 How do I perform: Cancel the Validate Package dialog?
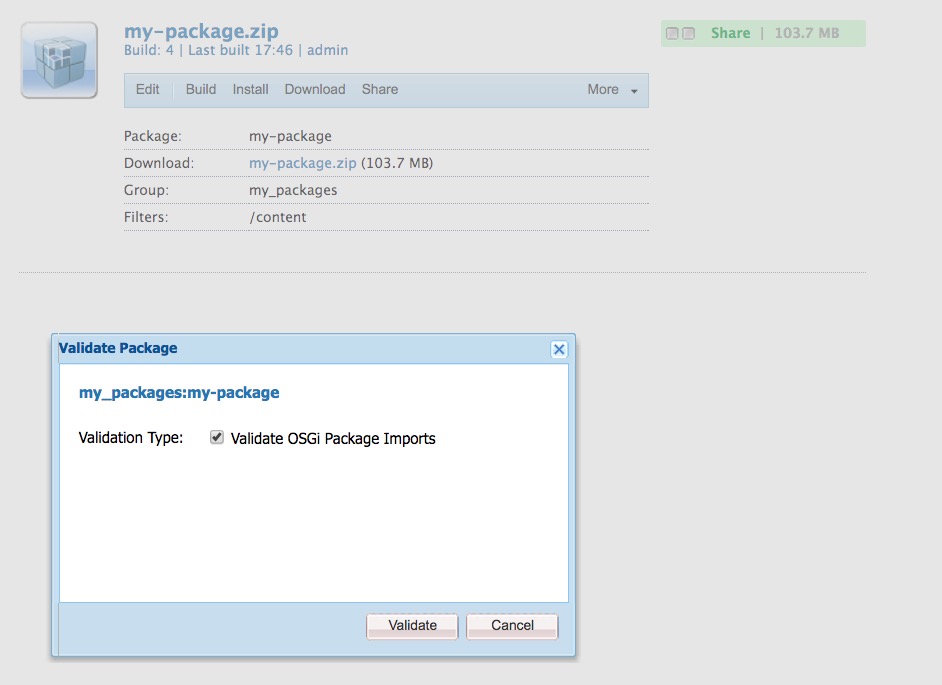click(512, 625)
